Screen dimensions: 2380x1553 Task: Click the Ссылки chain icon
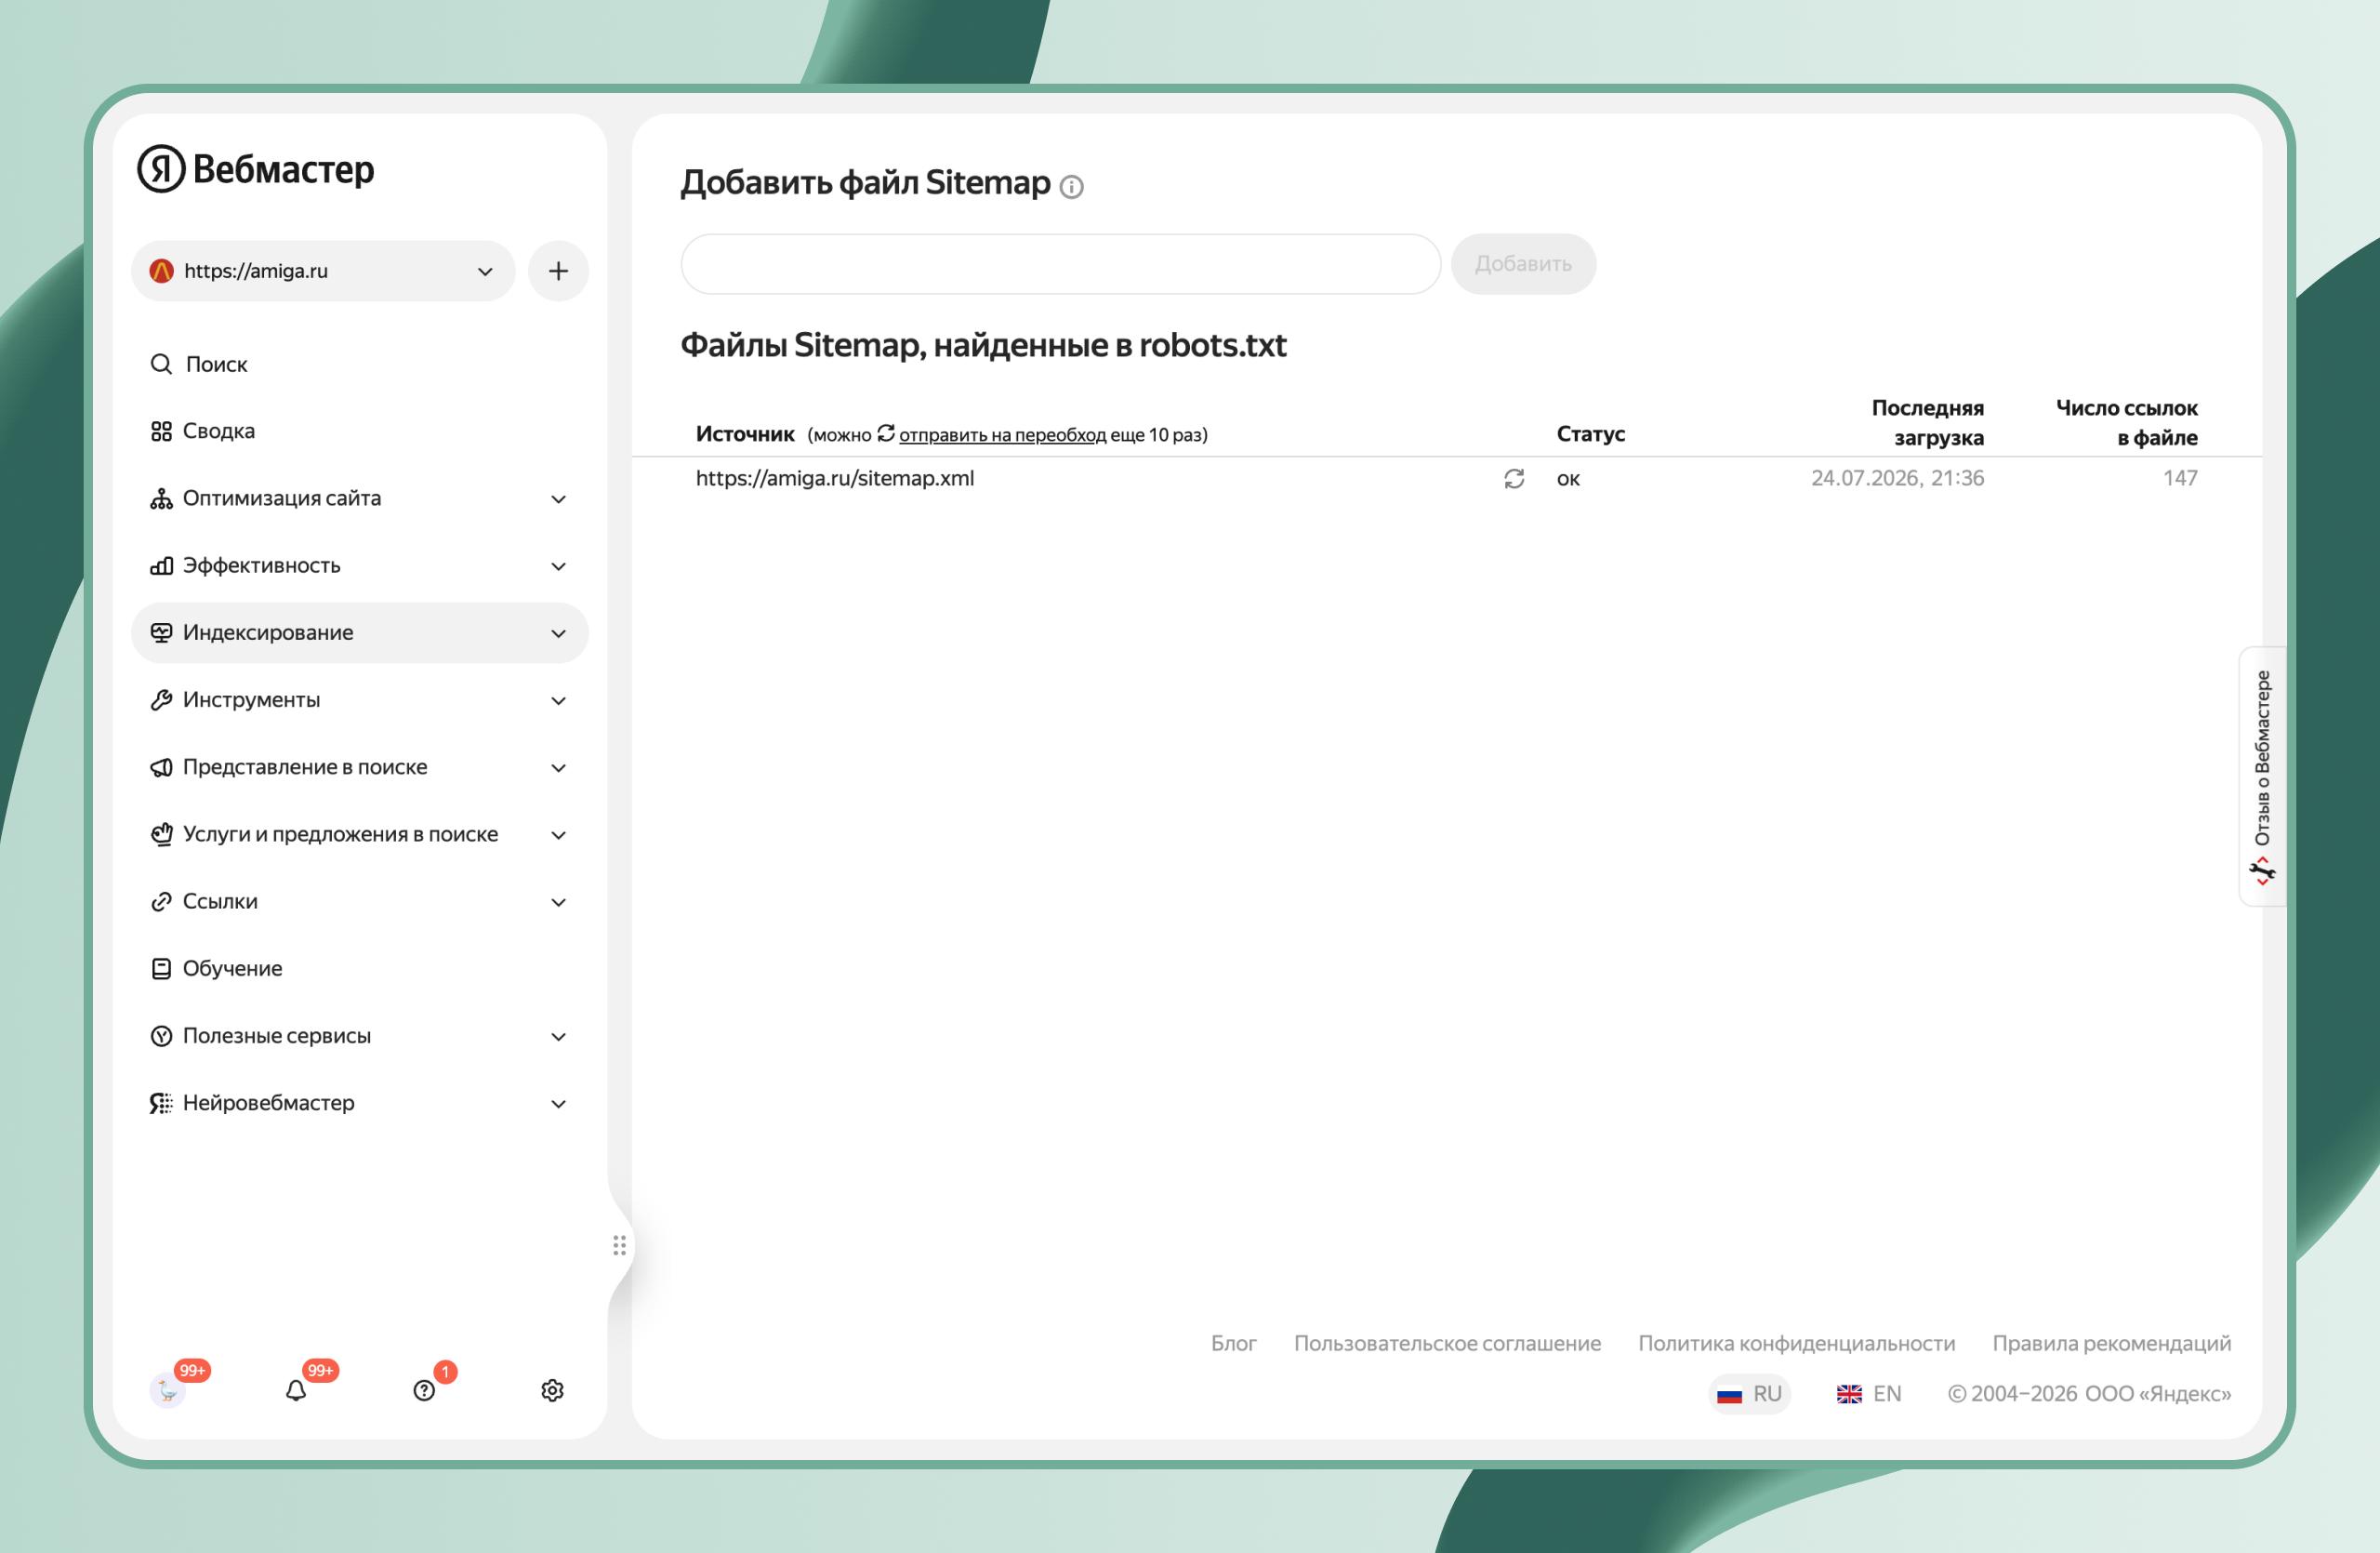click(x=161, y=902)
